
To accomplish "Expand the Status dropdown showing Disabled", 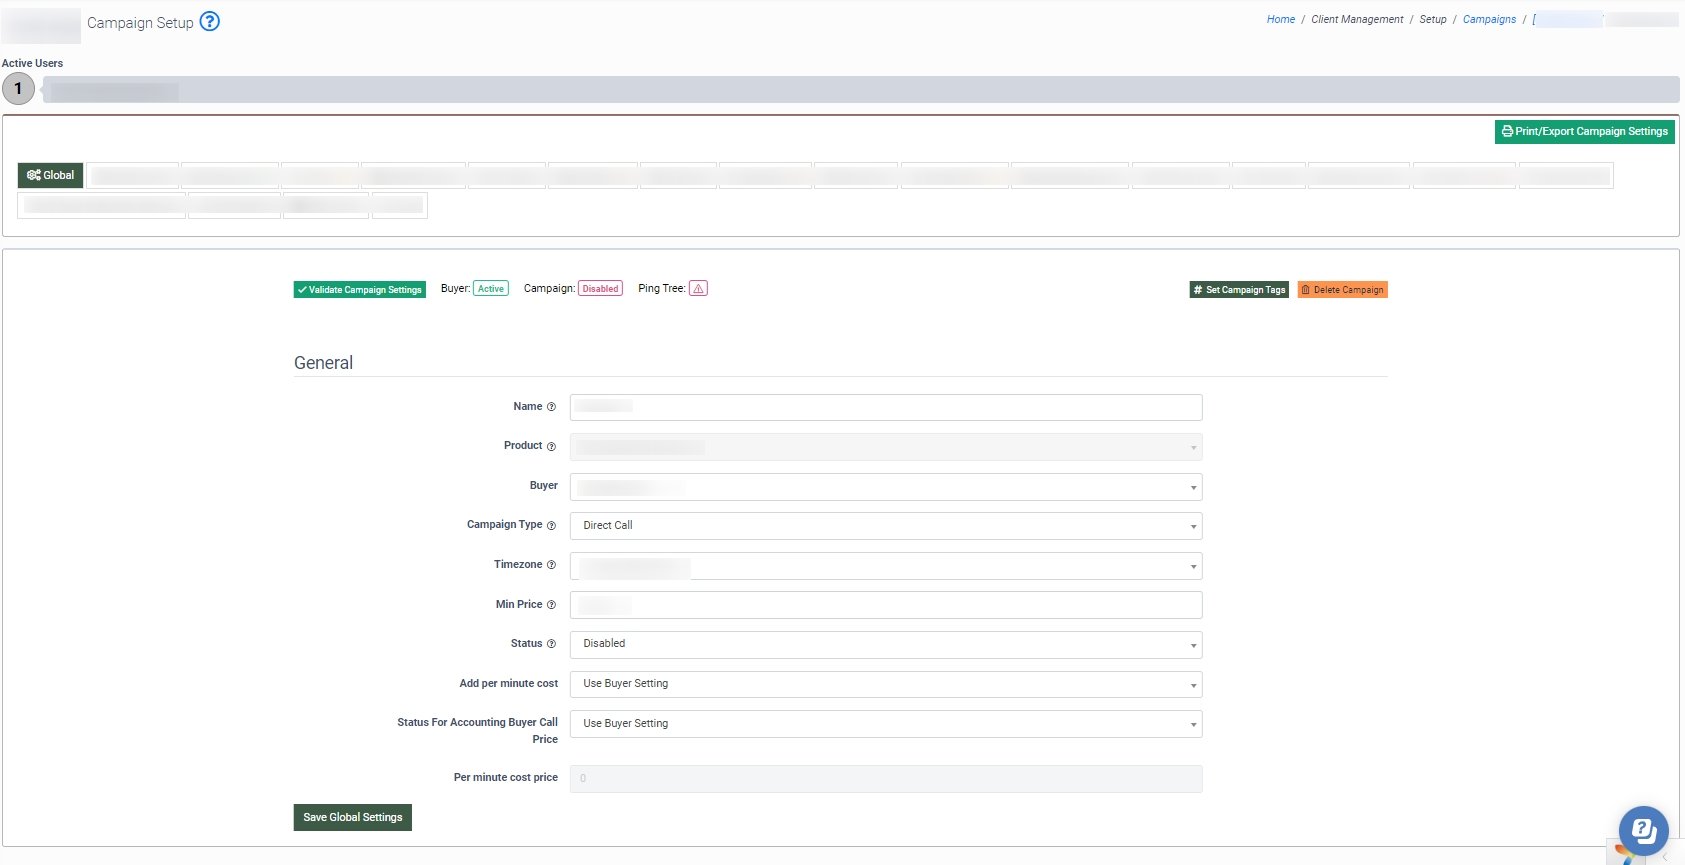I will (885, 644).
